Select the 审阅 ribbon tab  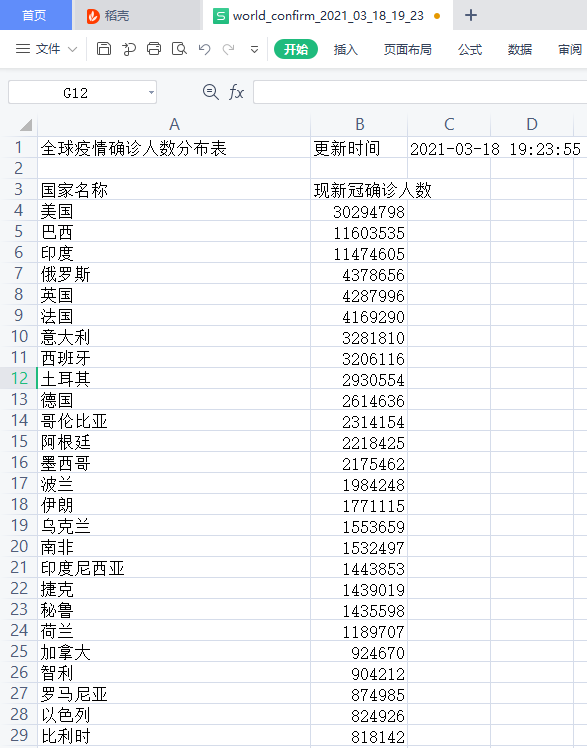pos(570,49)
